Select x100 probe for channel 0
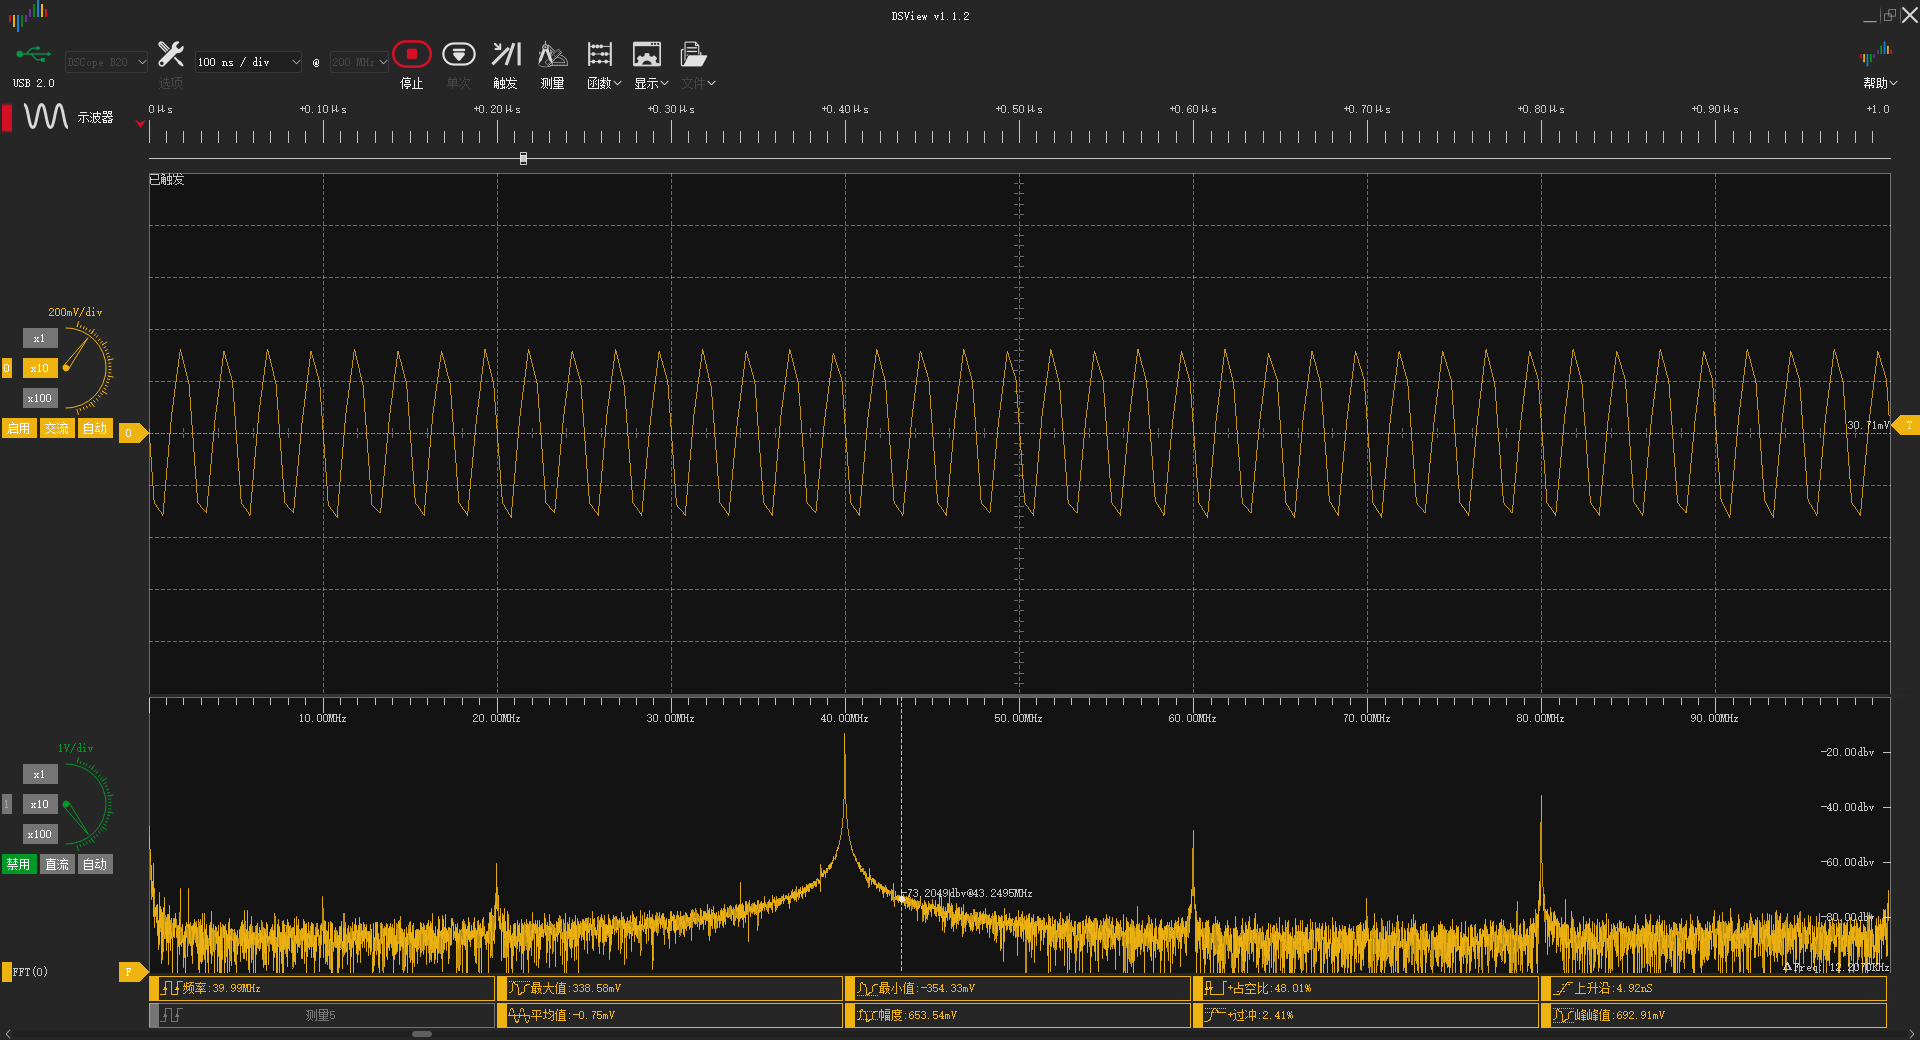The width and height of the screenshot is (1920, 1040). pos(39,399)
